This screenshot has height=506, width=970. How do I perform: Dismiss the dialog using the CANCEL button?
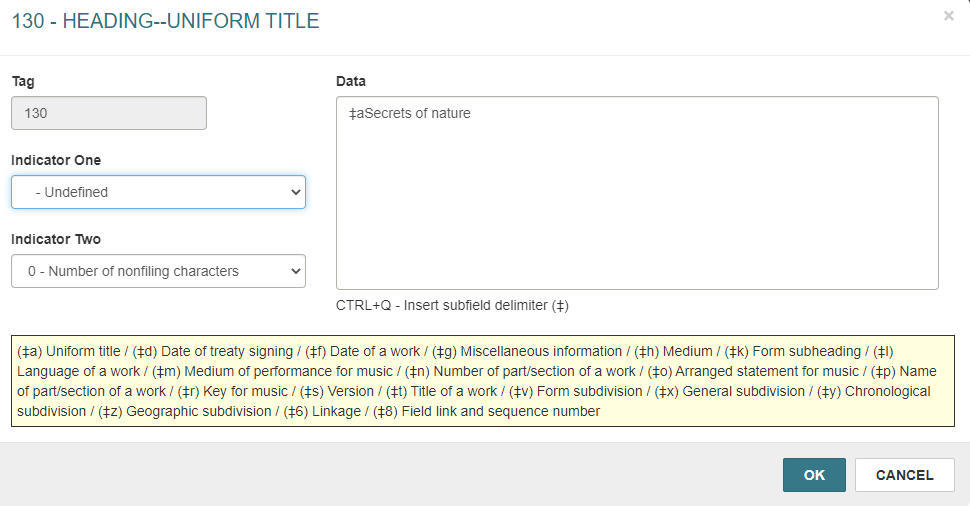pos(904,475)
